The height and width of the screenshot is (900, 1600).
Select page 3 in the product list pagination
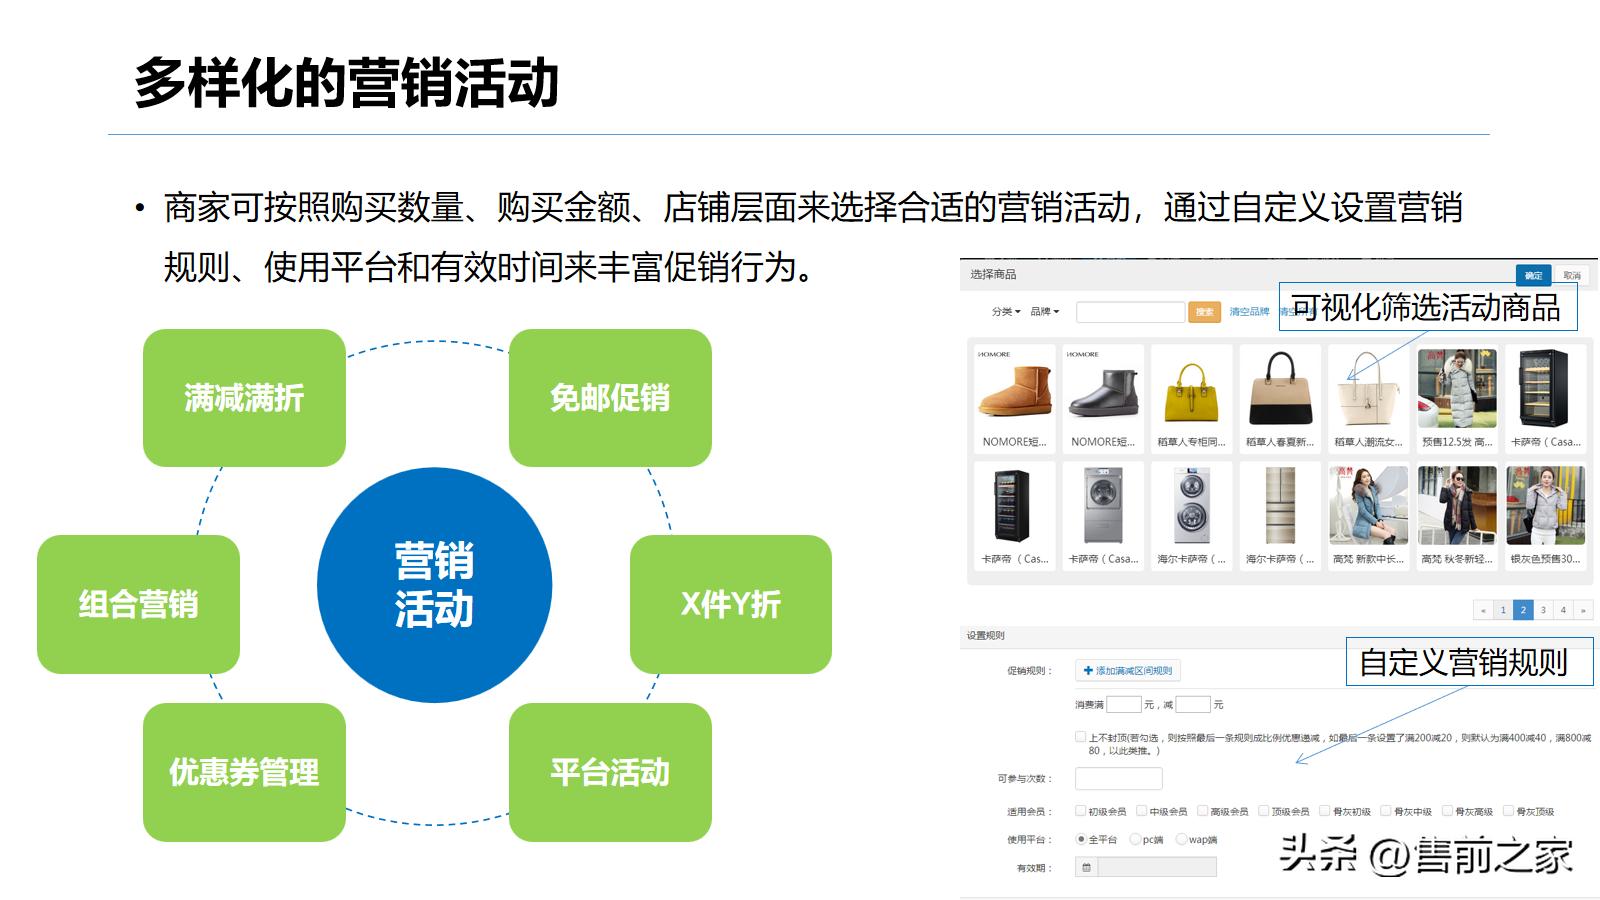pyautogui.click(x=1543, y=609)
